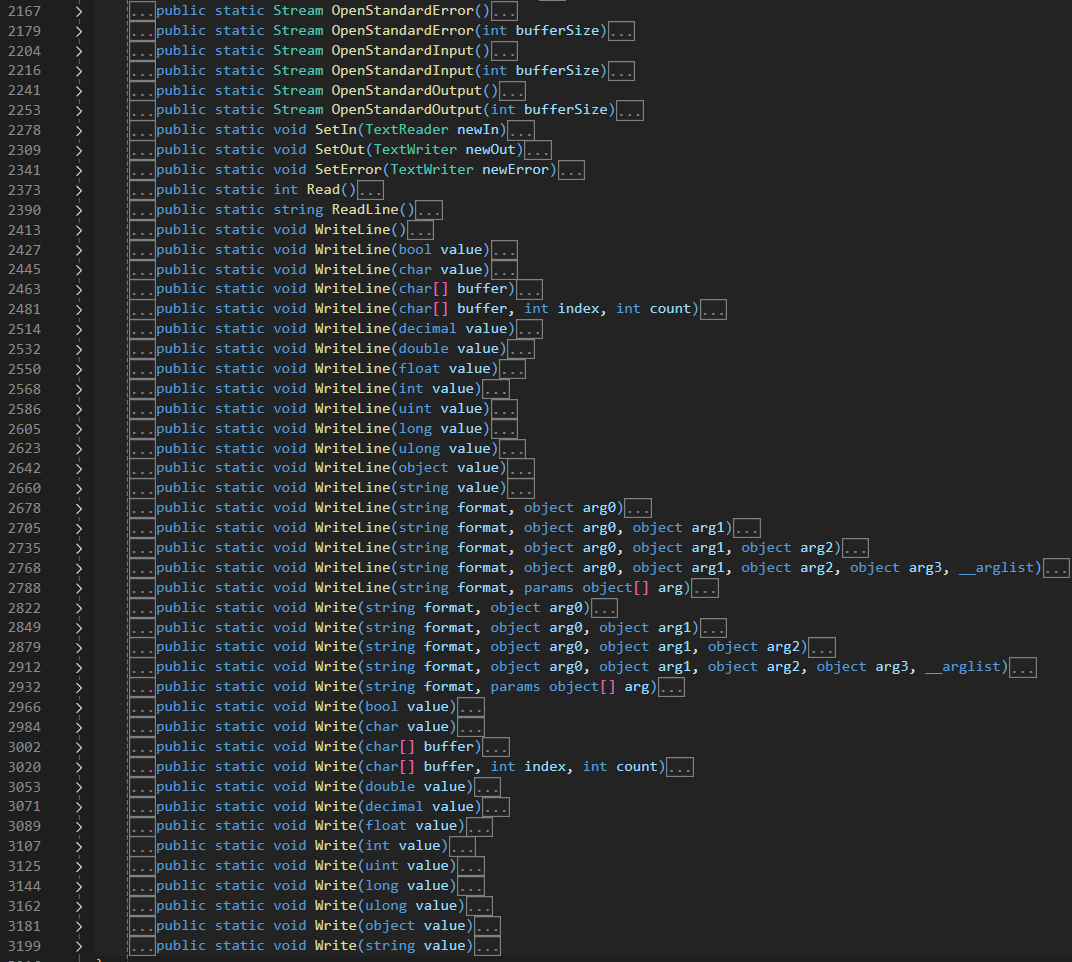Open ellipsis box after Write(ulong value)
The width and height of the screenshot is (1072, 962).
479,907
